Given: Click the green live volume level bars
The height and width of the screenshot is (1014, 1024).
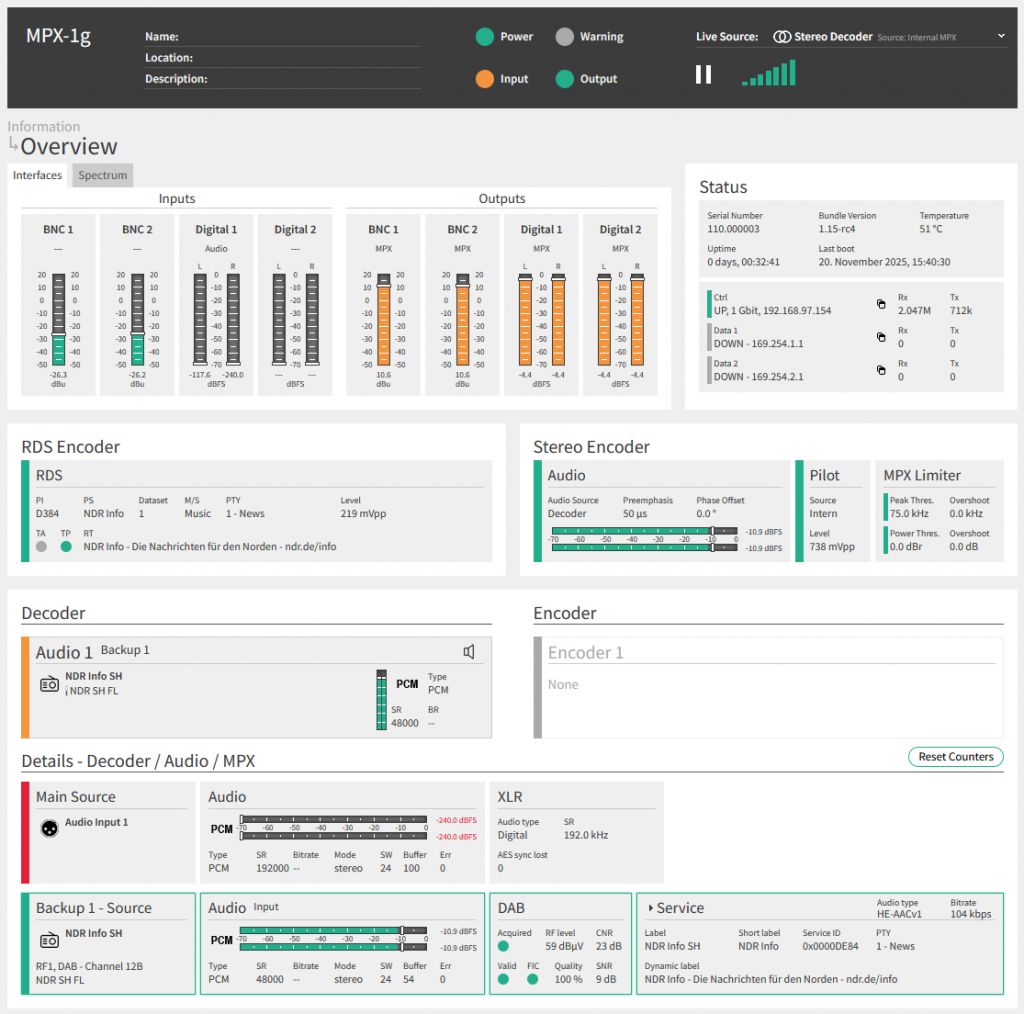Looking at the screenshot, I should (768, 74).
